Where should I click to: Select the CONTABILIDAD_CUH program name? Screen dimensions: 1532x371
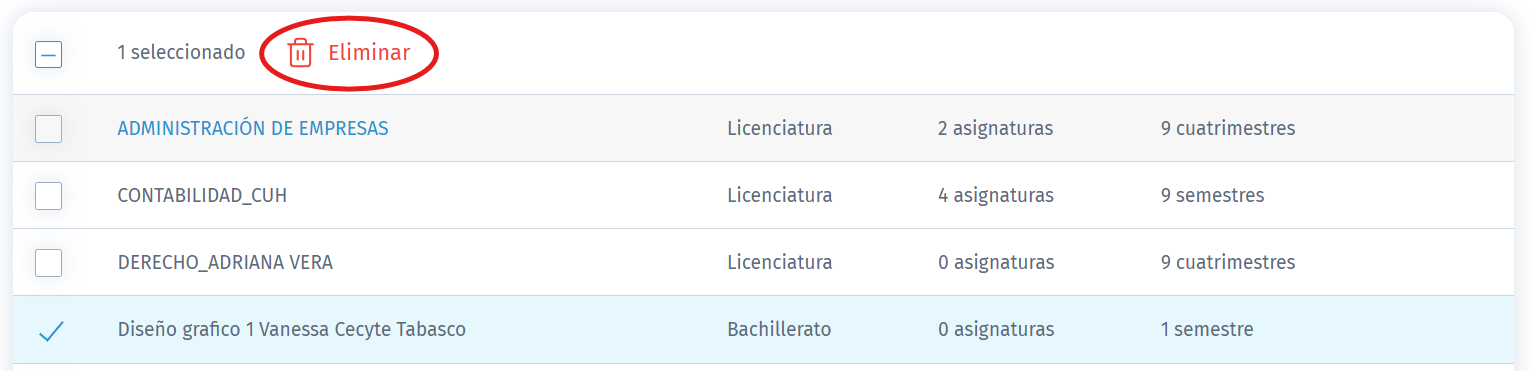[202, 195]
